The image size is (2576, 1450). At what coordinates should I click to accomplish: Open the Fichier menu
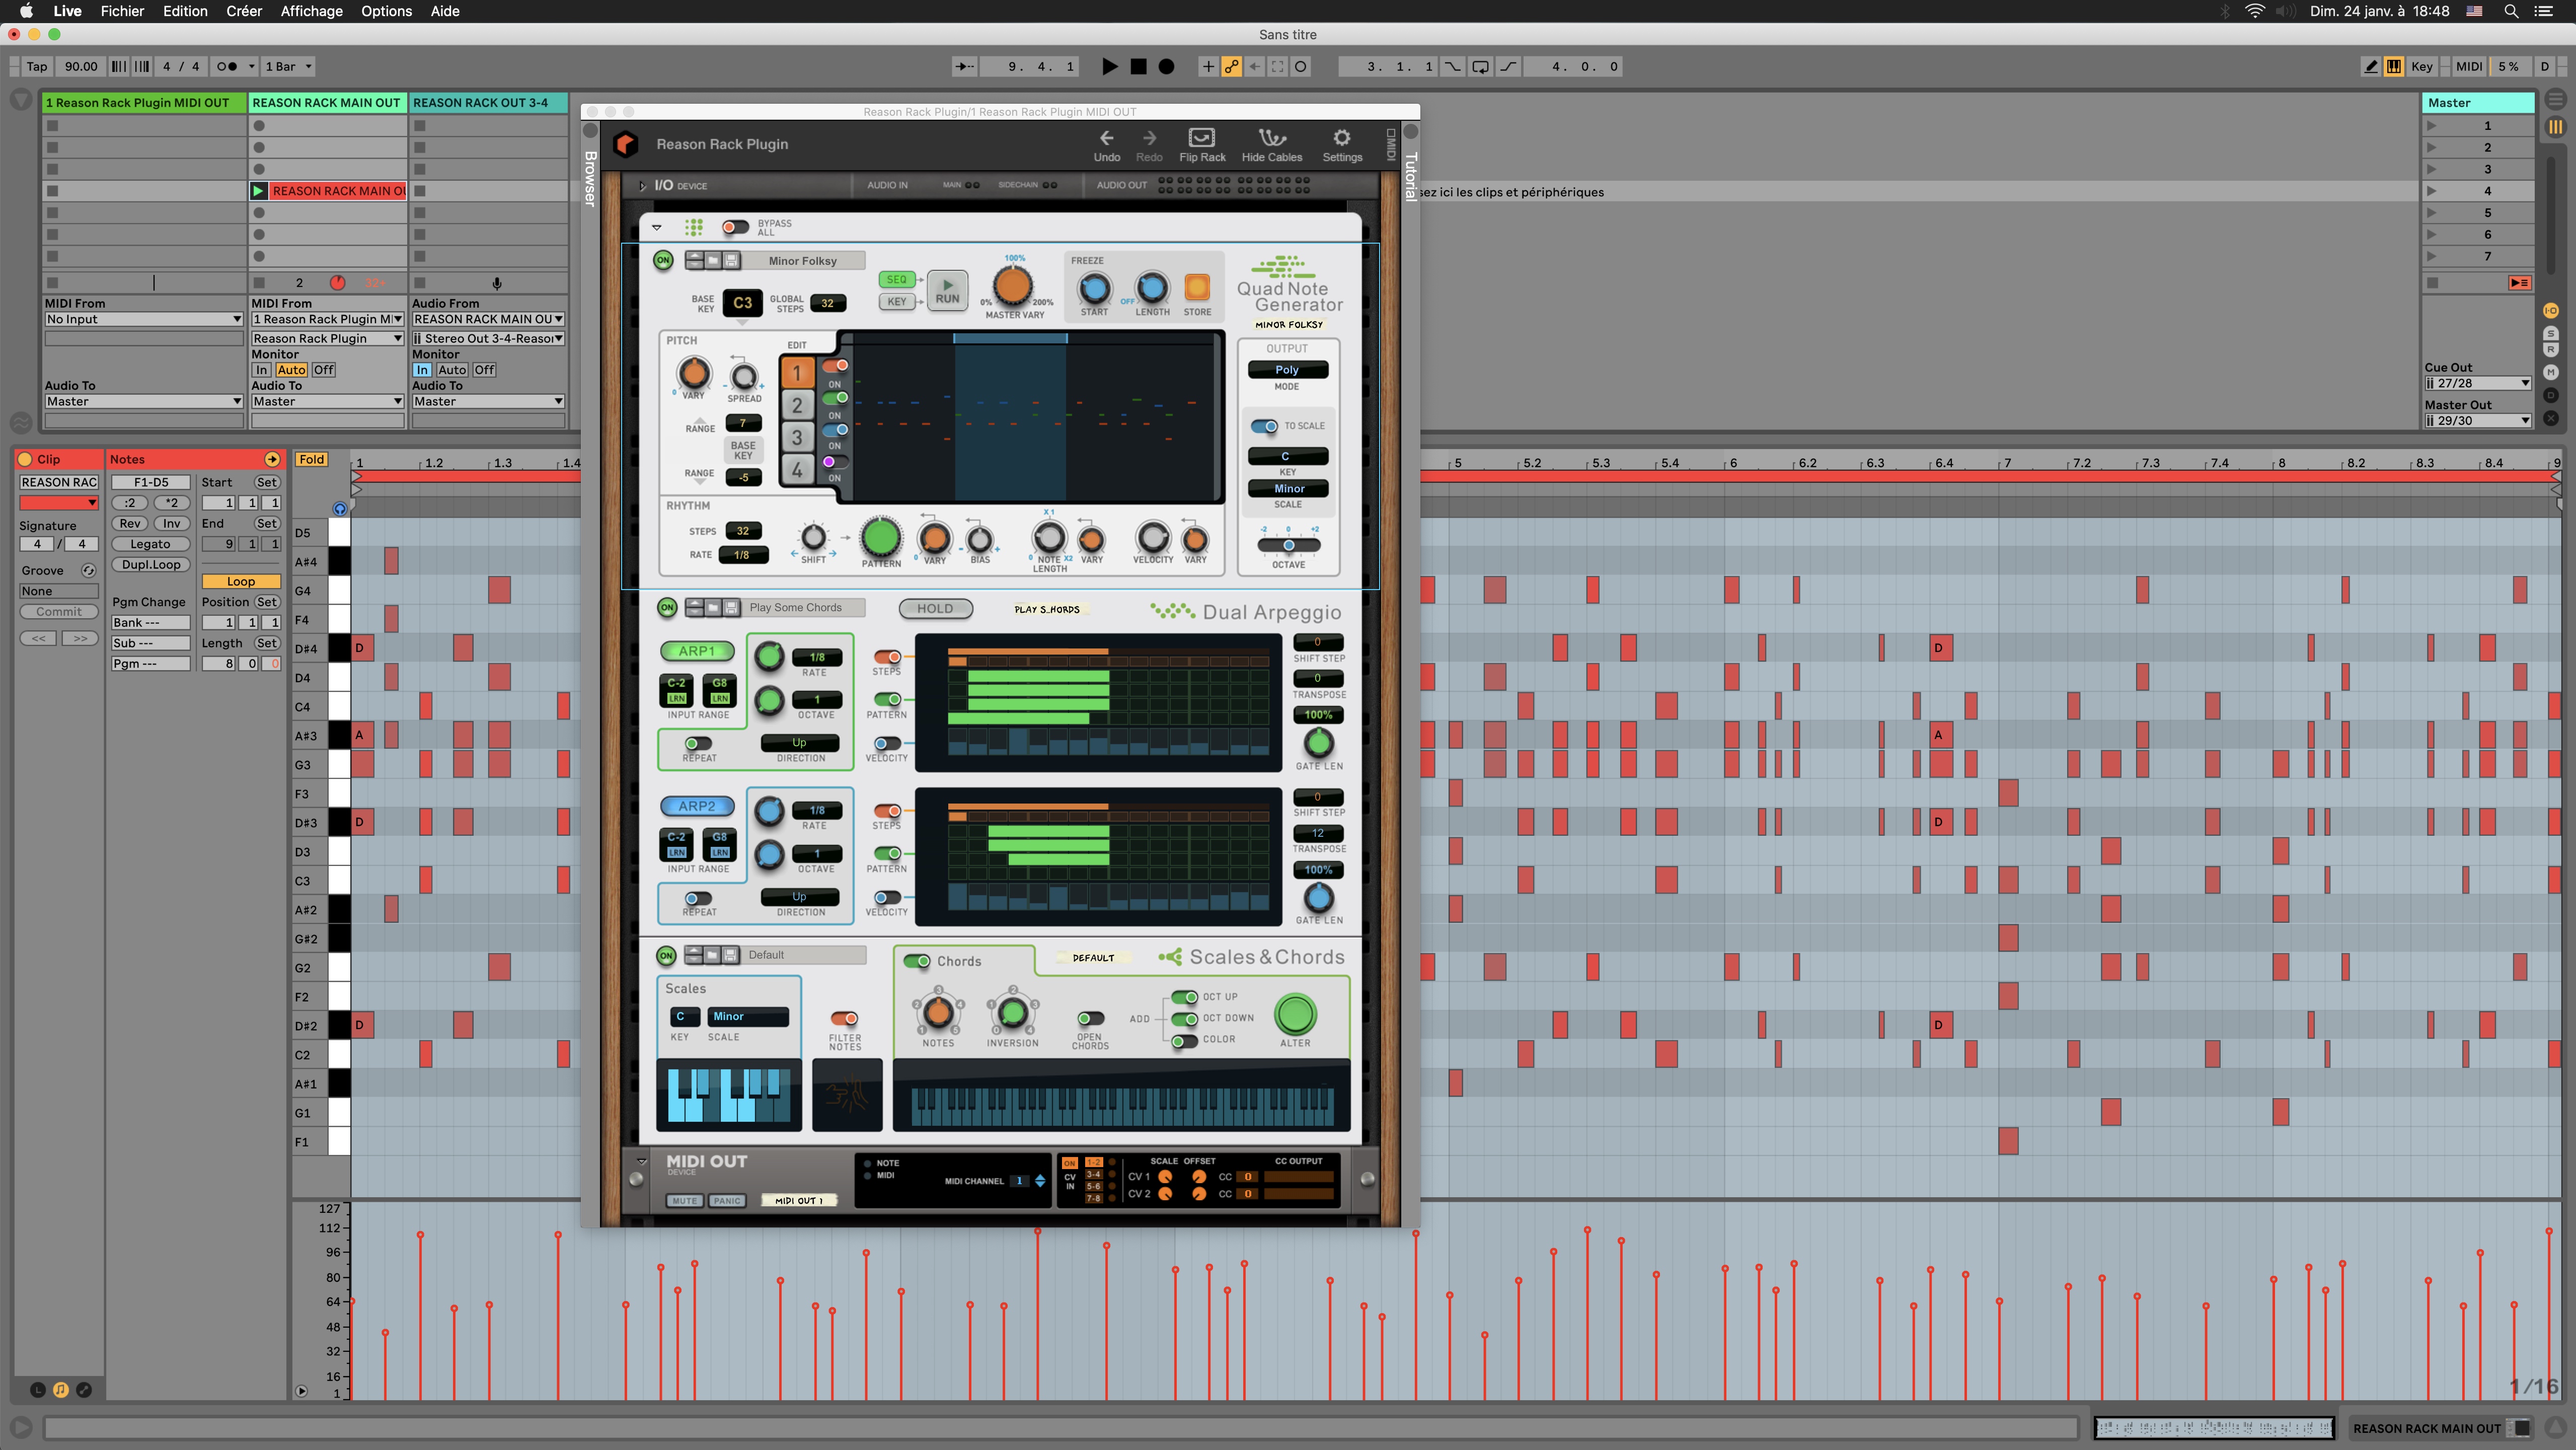[x=122, y=11]
